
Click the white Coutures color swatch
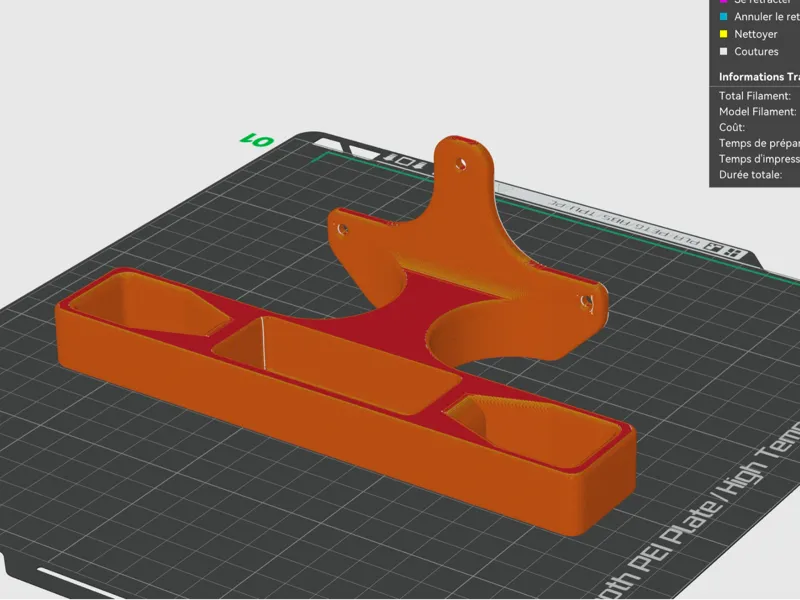723,52
